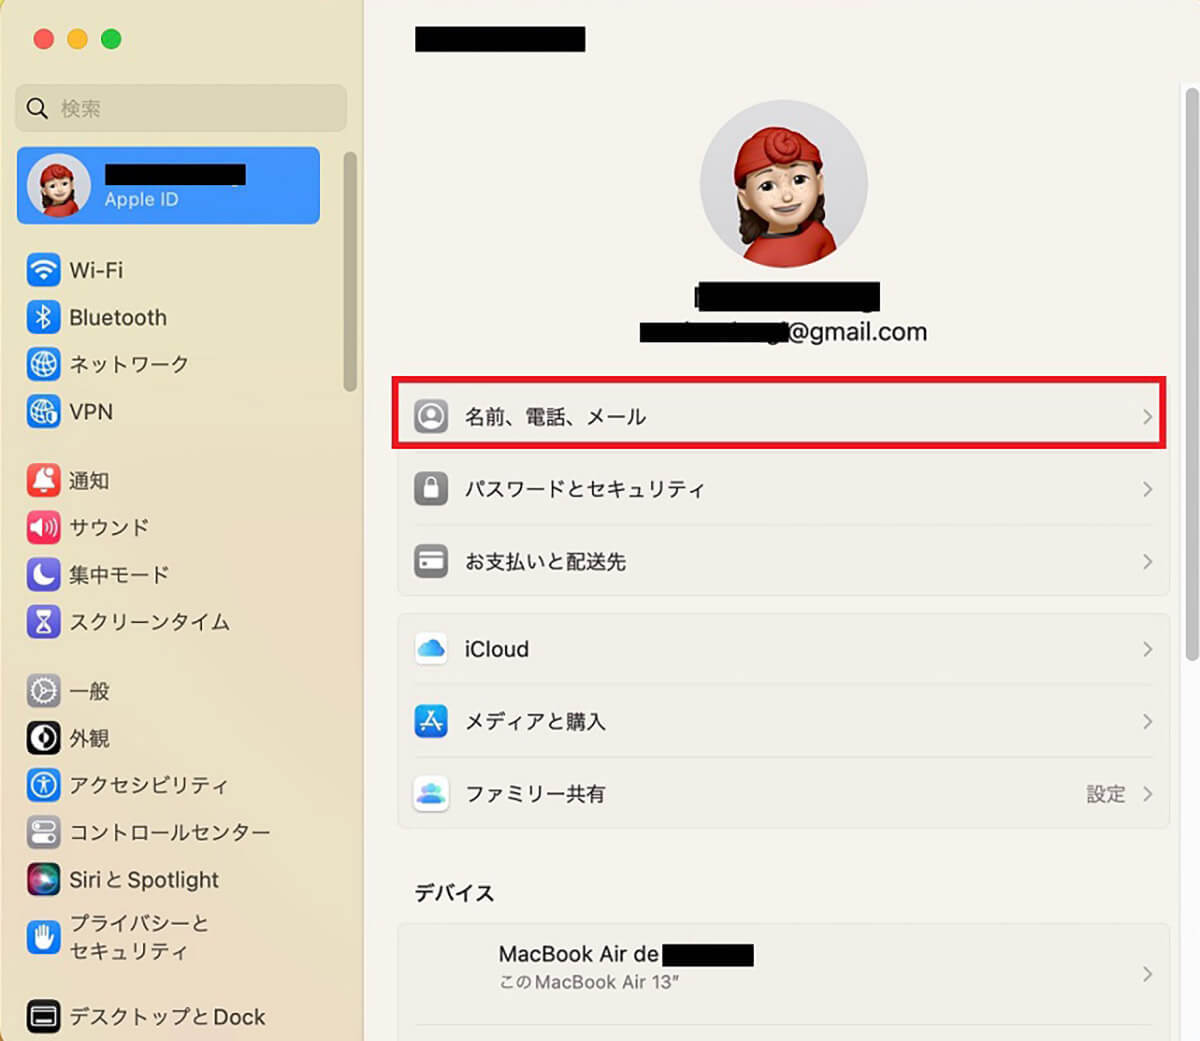The height and width of the screenshot is (1041, 1200).
Task: Click the 通知 bell icon
Action: point(43,480)
